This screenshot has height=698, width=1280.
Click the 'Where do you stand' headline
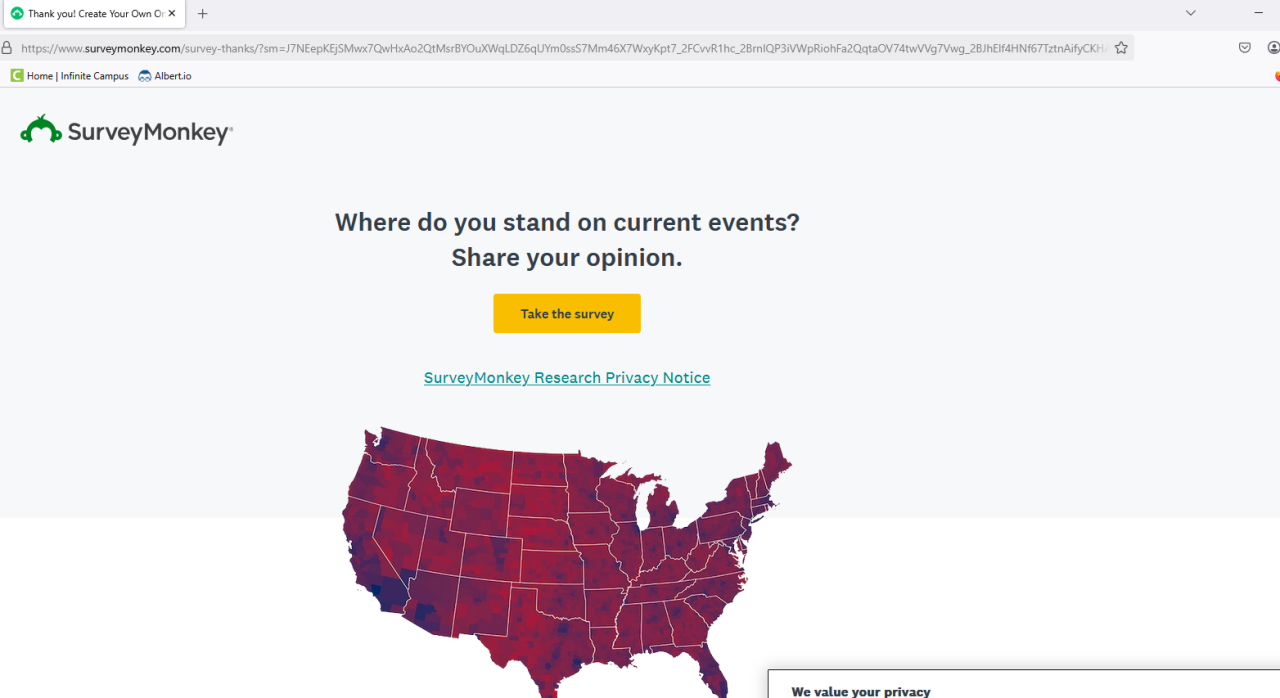[567, 222]
